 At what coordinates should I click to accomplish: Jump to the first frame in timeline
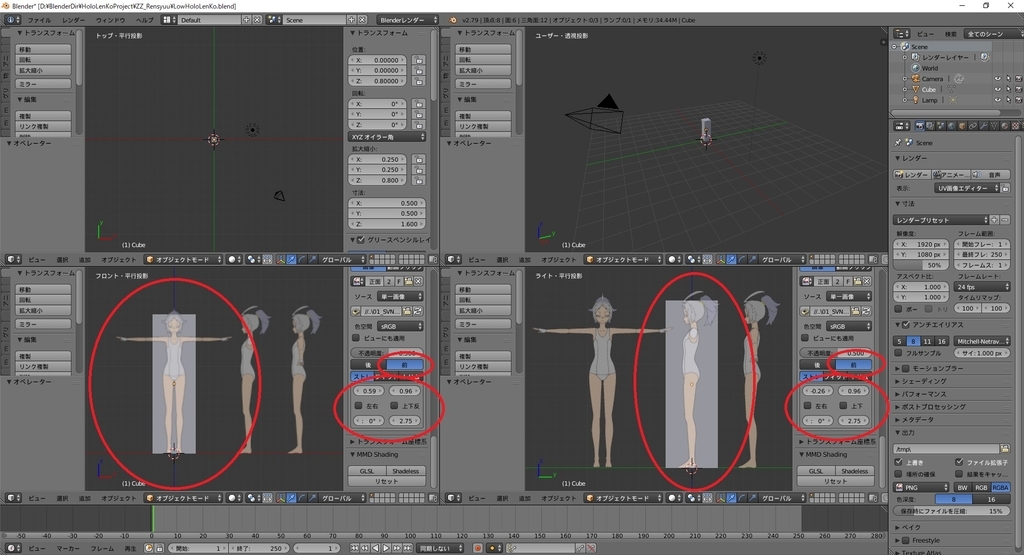click(x=355, y=548)
